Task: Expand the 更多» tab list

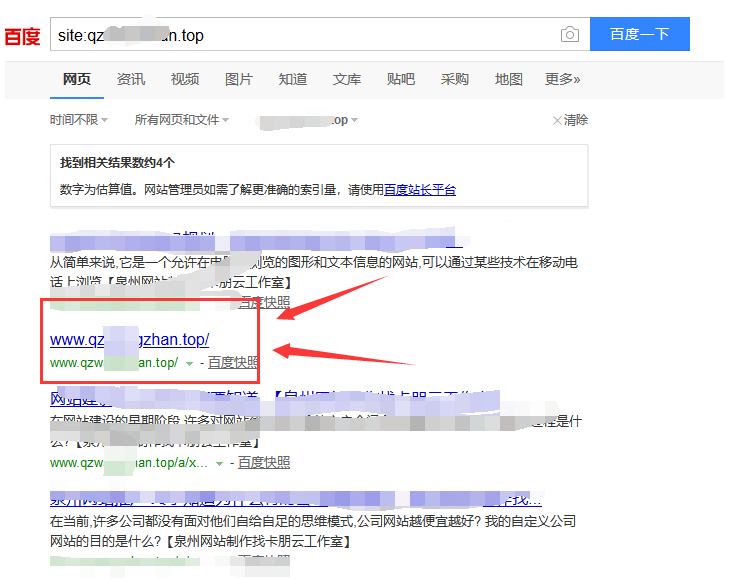Action: [563, 79]
